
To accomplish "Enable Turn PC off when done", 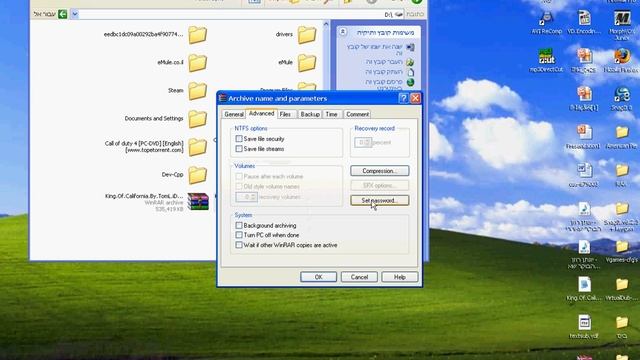I will (239, 235).
